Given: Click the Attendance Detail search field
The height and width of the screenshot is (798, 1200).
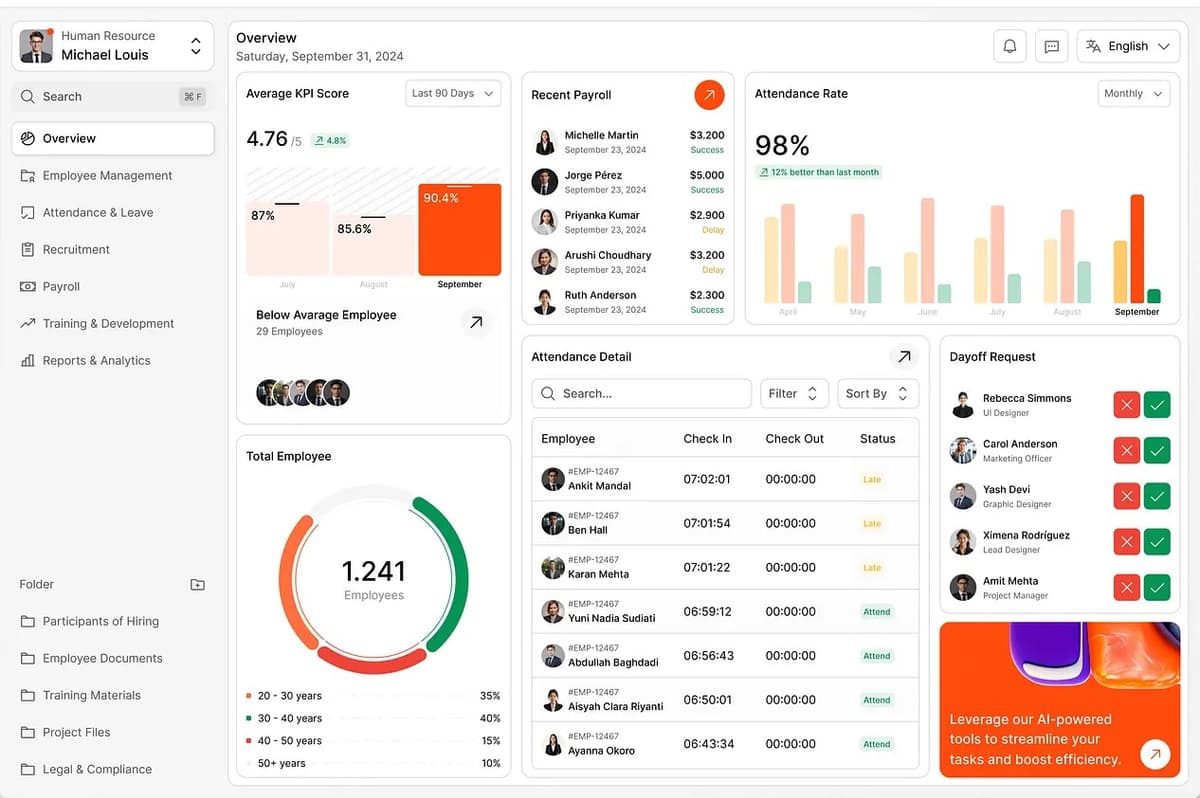Looking at the screenshot, I should [641, 393].
